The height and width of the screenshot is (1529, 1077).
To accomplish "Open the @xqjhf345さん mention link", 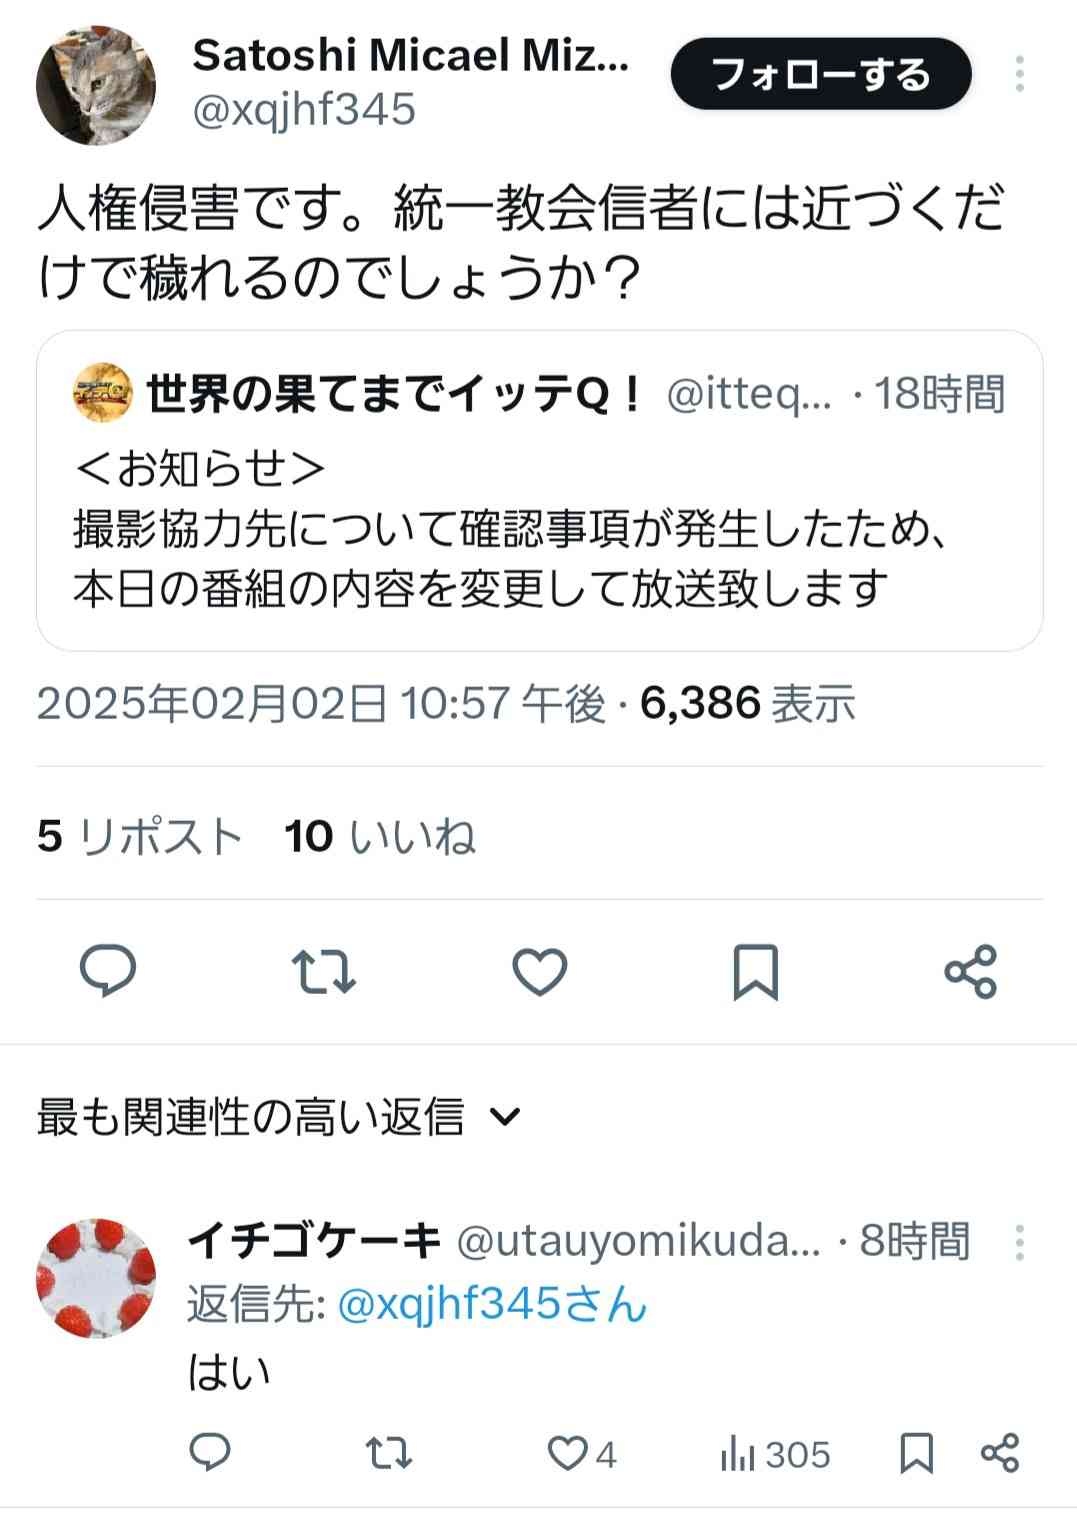I will pyautogui.click(x=493, y=1304).
